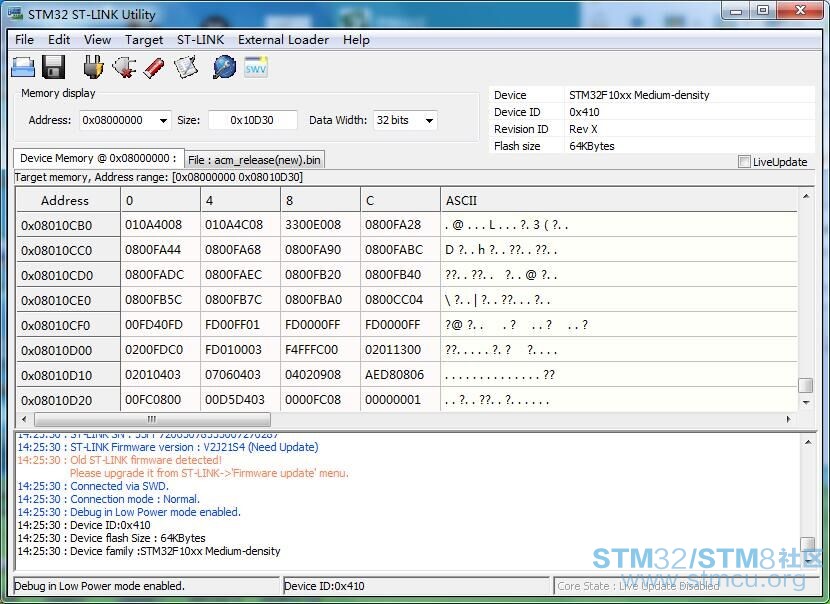830x604 pixels.
Task: Click column header C
Action: (400, 200)
